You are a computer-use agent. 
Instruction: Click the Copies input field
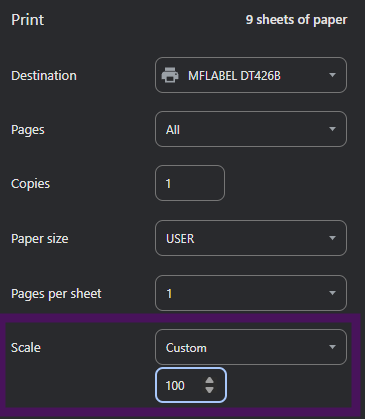click(190, 183)
